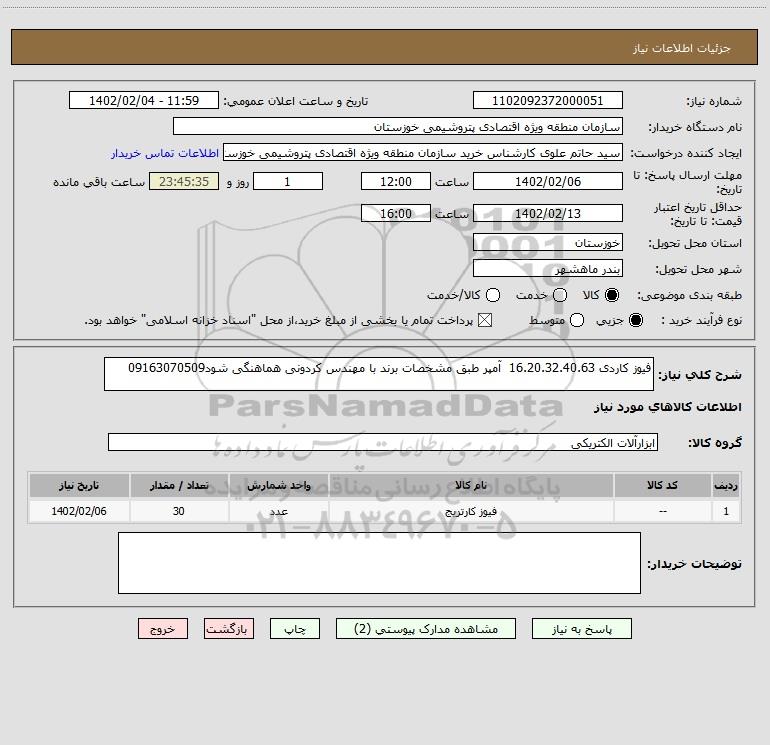Click the remaining days field showing 1

pyautogui.click(x=288, y=181)
